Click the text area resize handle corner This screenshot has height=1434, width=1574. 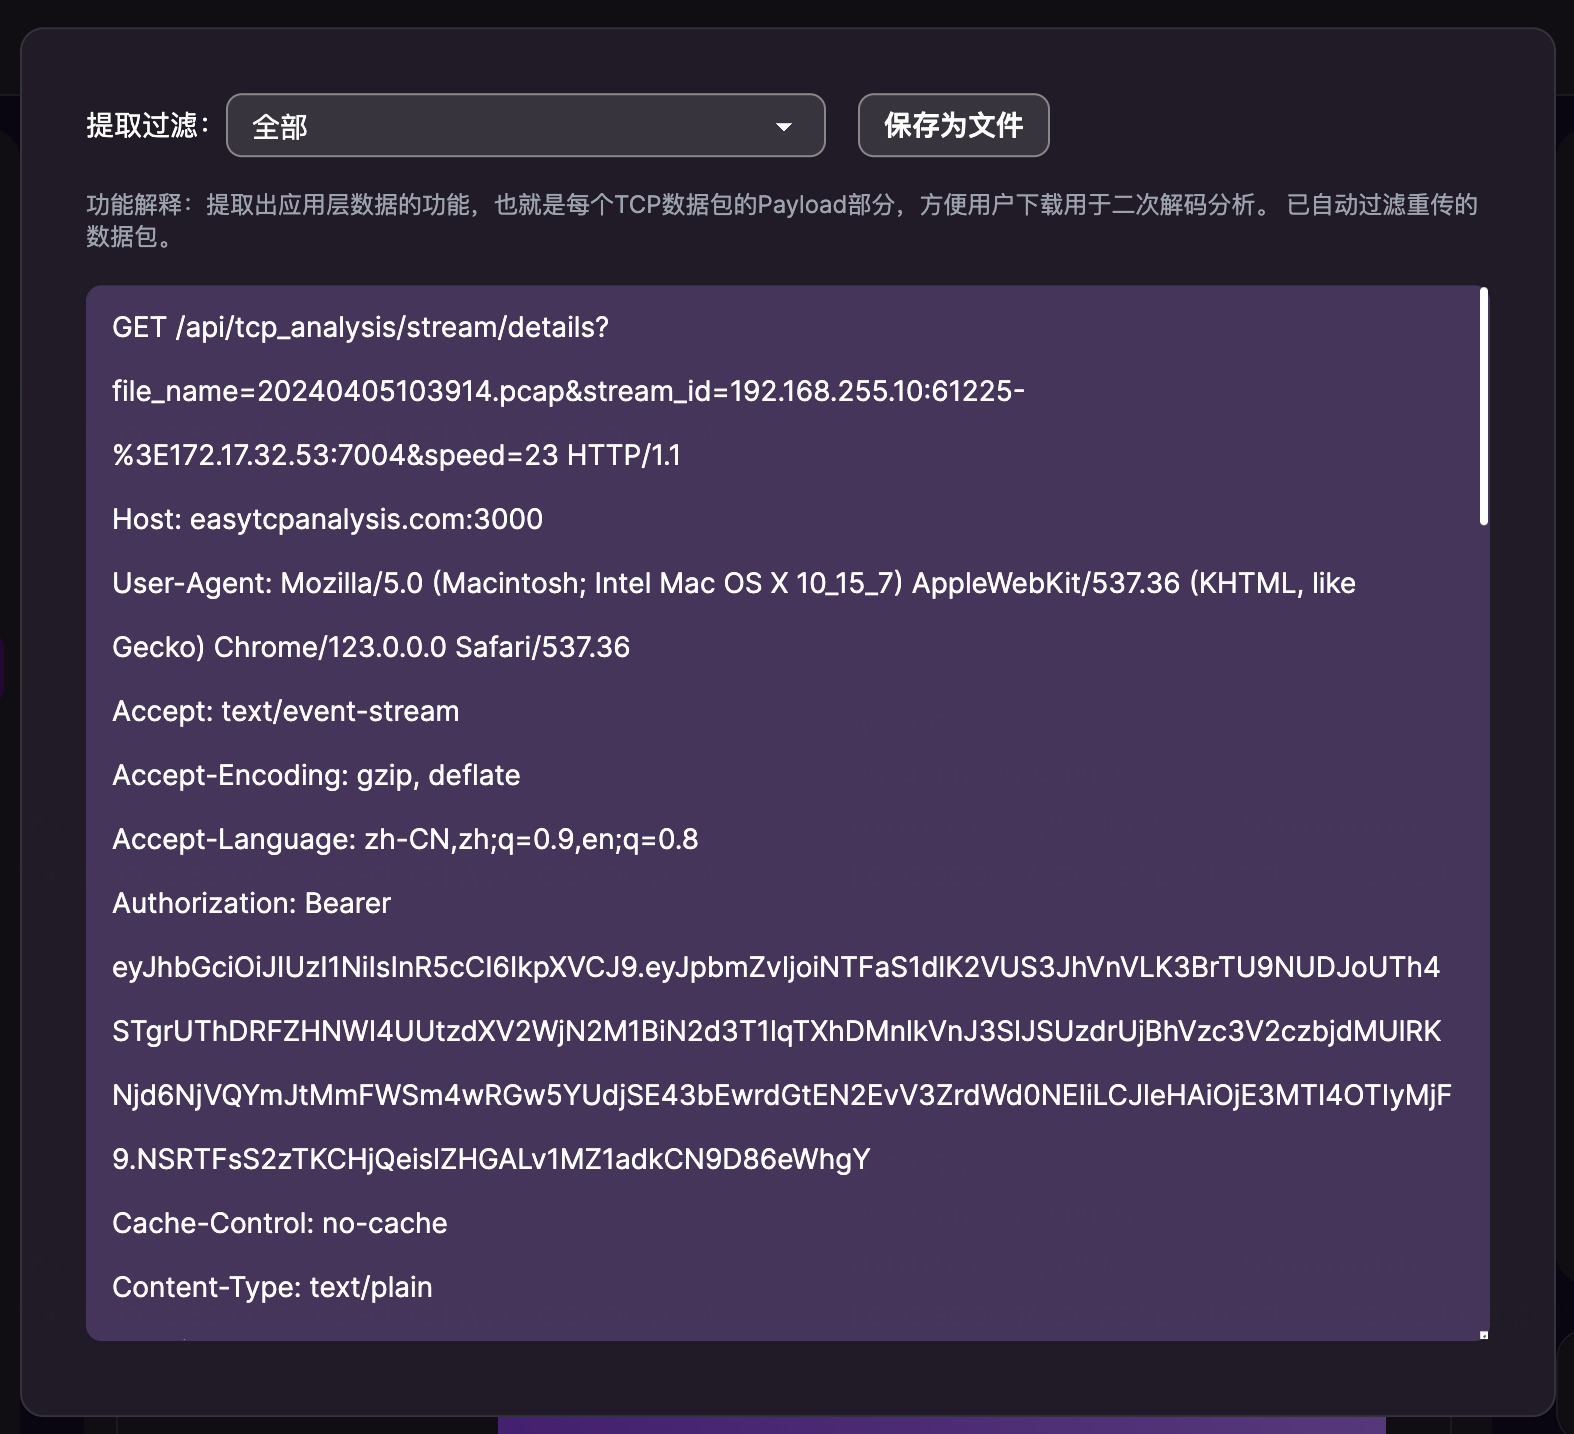tap(1484, 1335)
